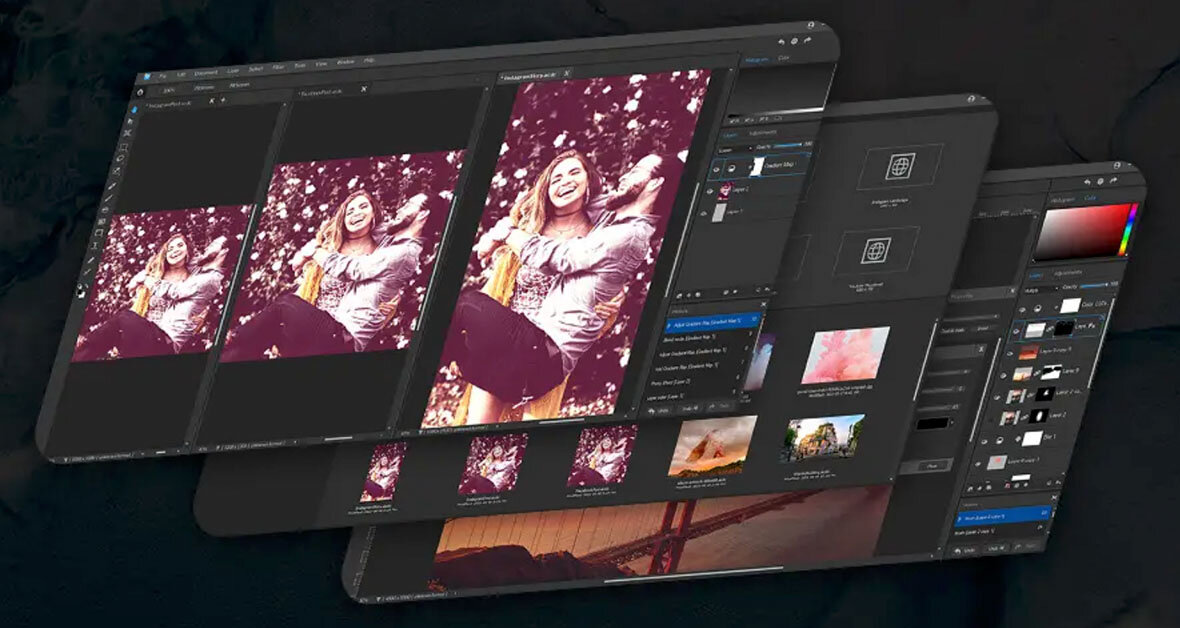Toggle visibility of Layer 1
Image resolution: width=1180 pixels, height=628 pixels.
click(x=705, y=212)
